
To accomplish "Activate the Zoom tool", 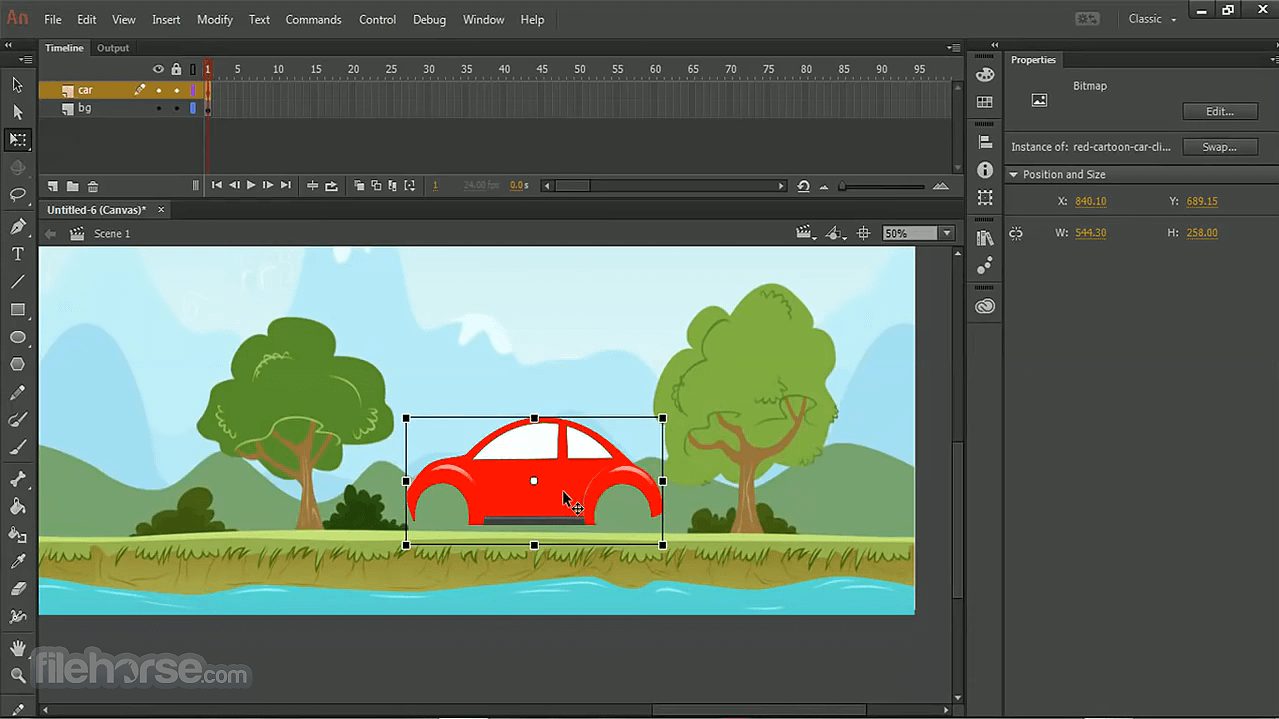I will (16, 676).
